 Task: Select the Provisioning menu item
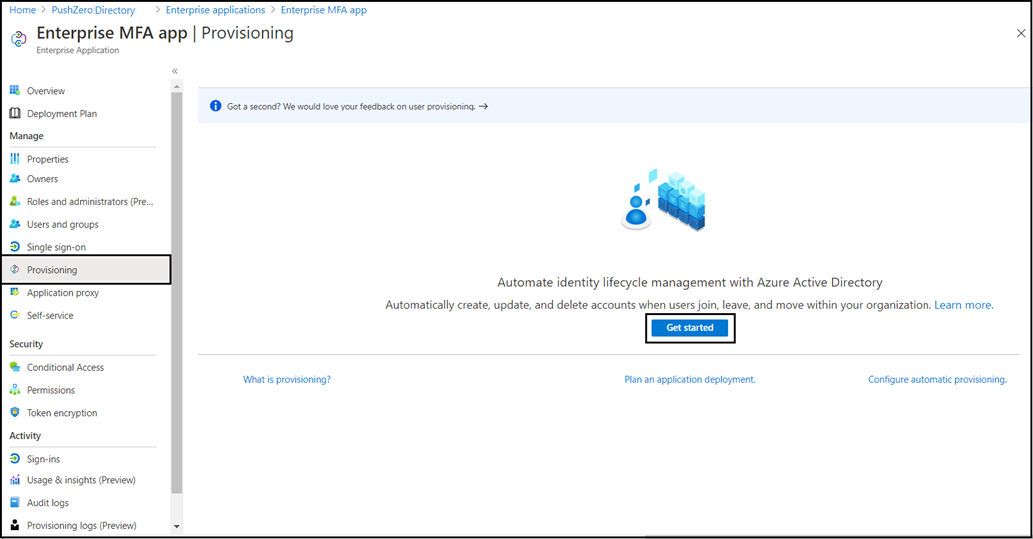click(86, 270)
